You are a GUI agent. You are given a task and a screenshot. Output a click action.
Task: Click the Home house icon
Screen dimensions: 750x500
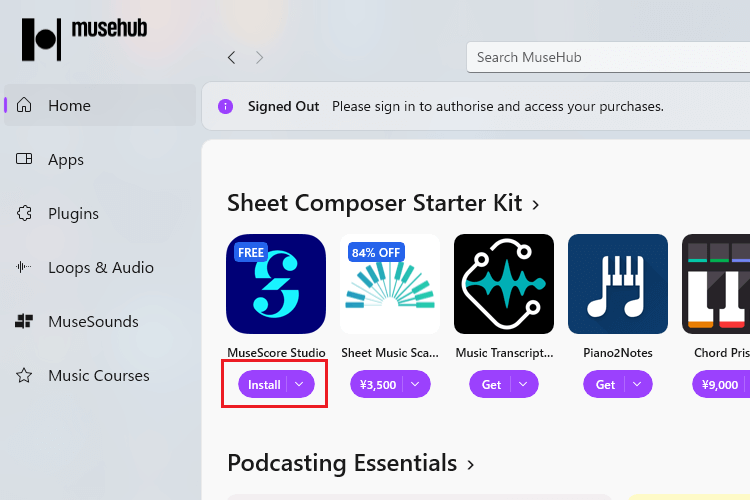pos(24,105)
